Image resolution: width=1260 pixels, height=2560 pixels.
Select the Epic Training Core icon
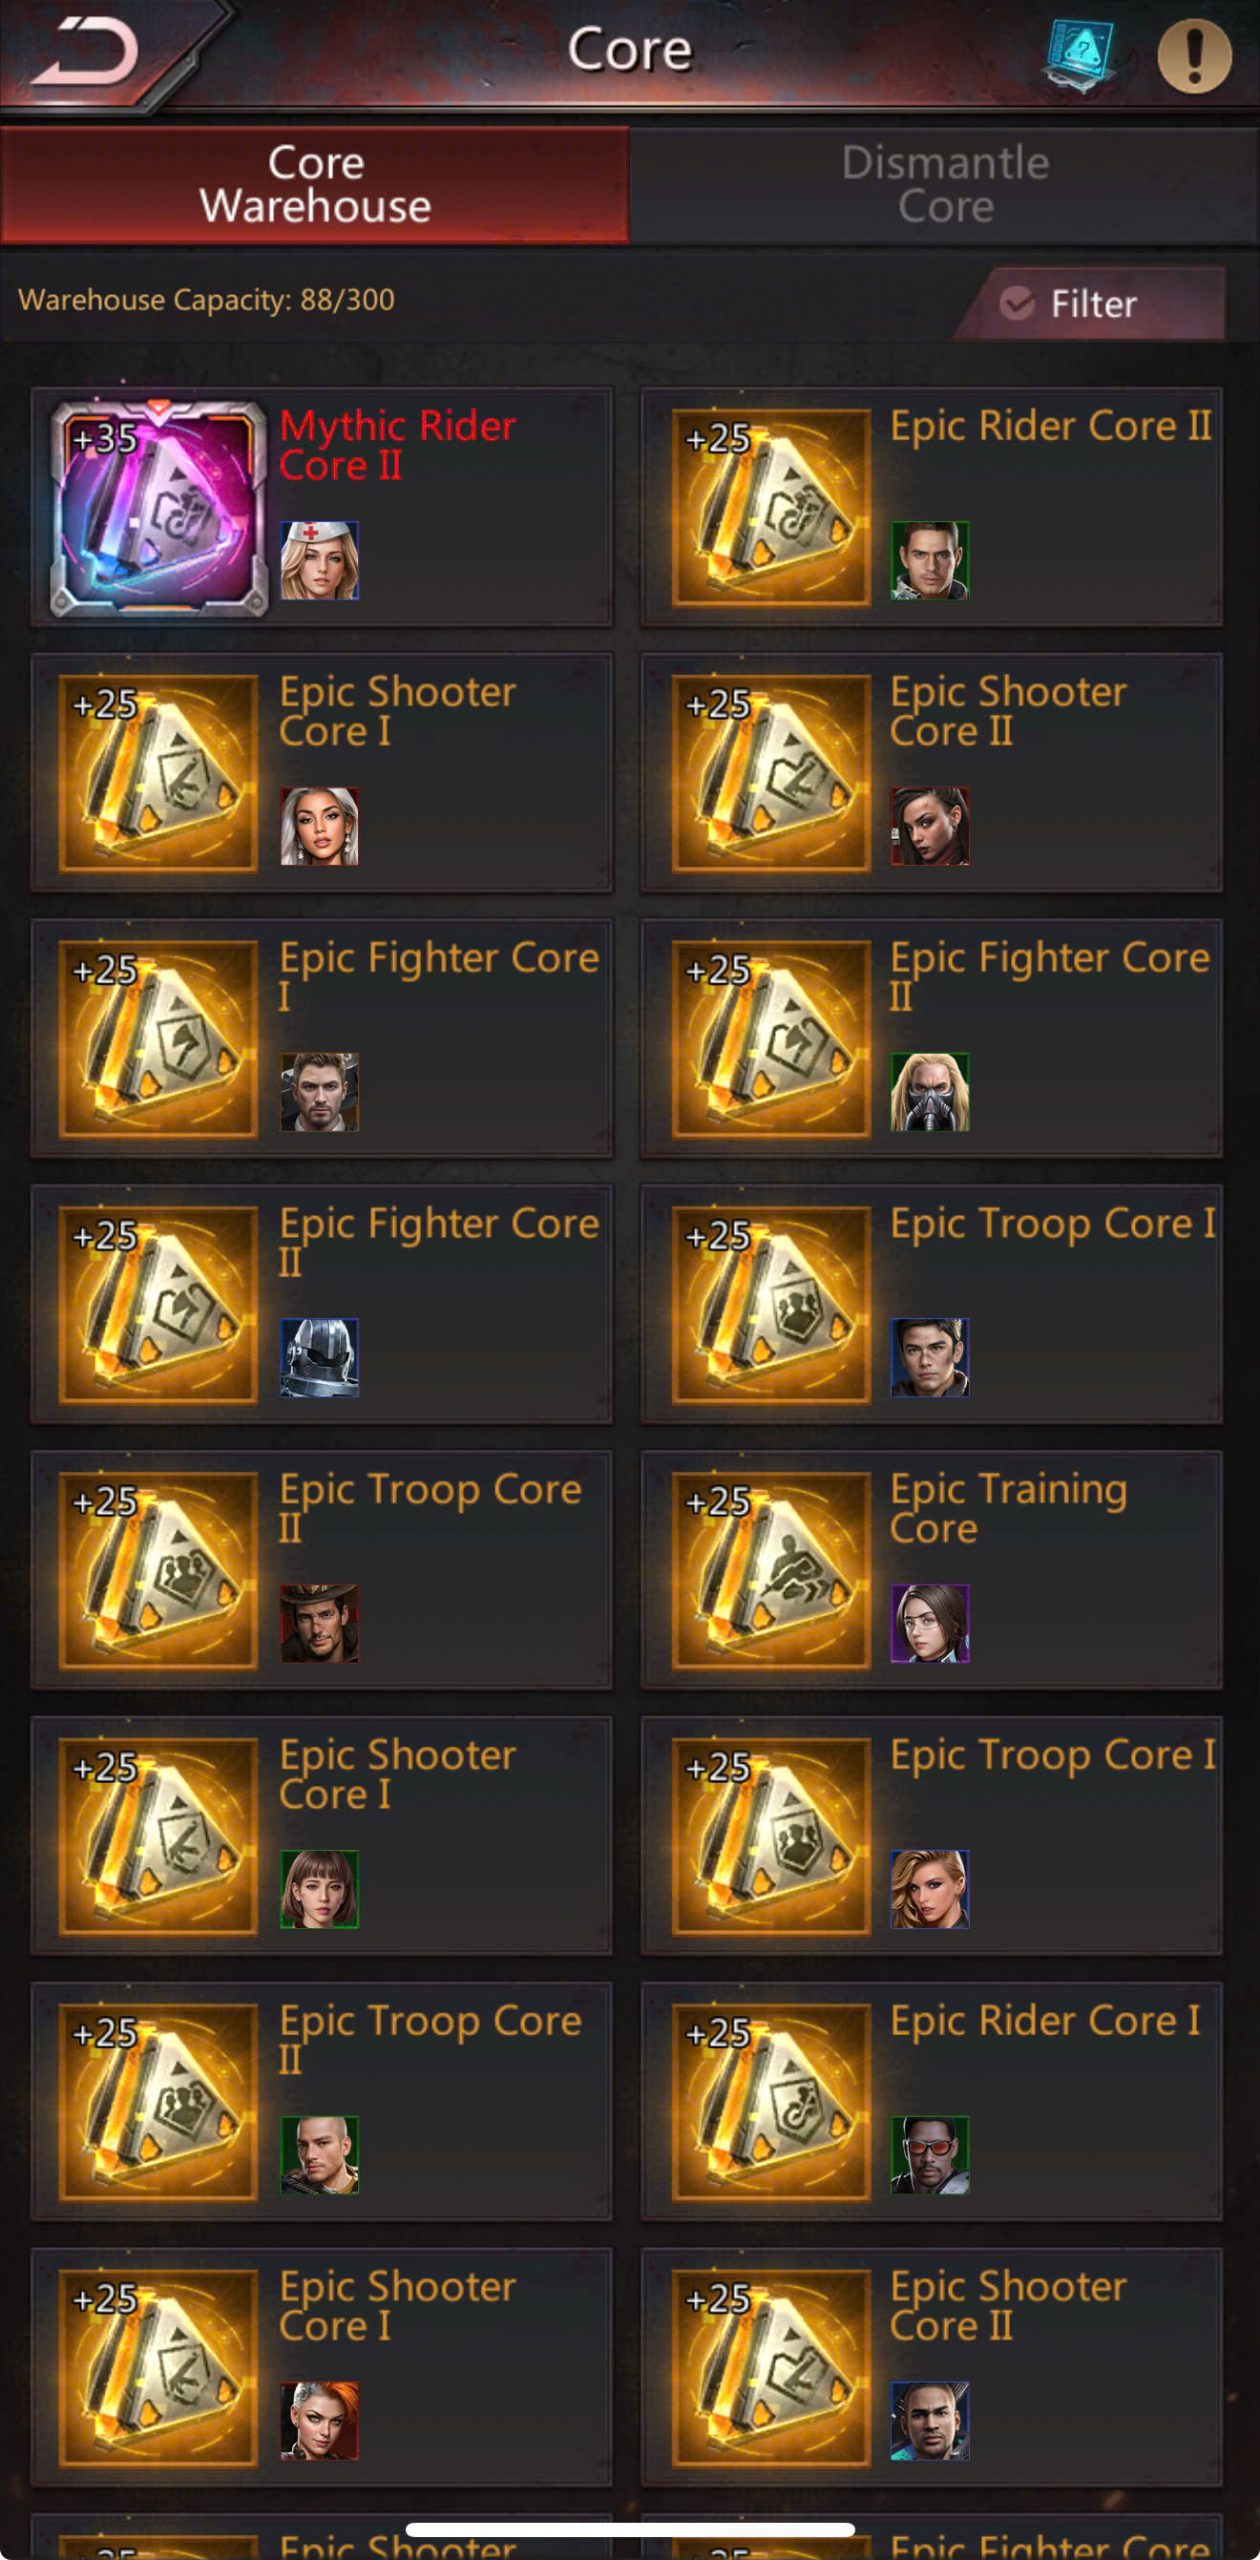(770, 1571)
